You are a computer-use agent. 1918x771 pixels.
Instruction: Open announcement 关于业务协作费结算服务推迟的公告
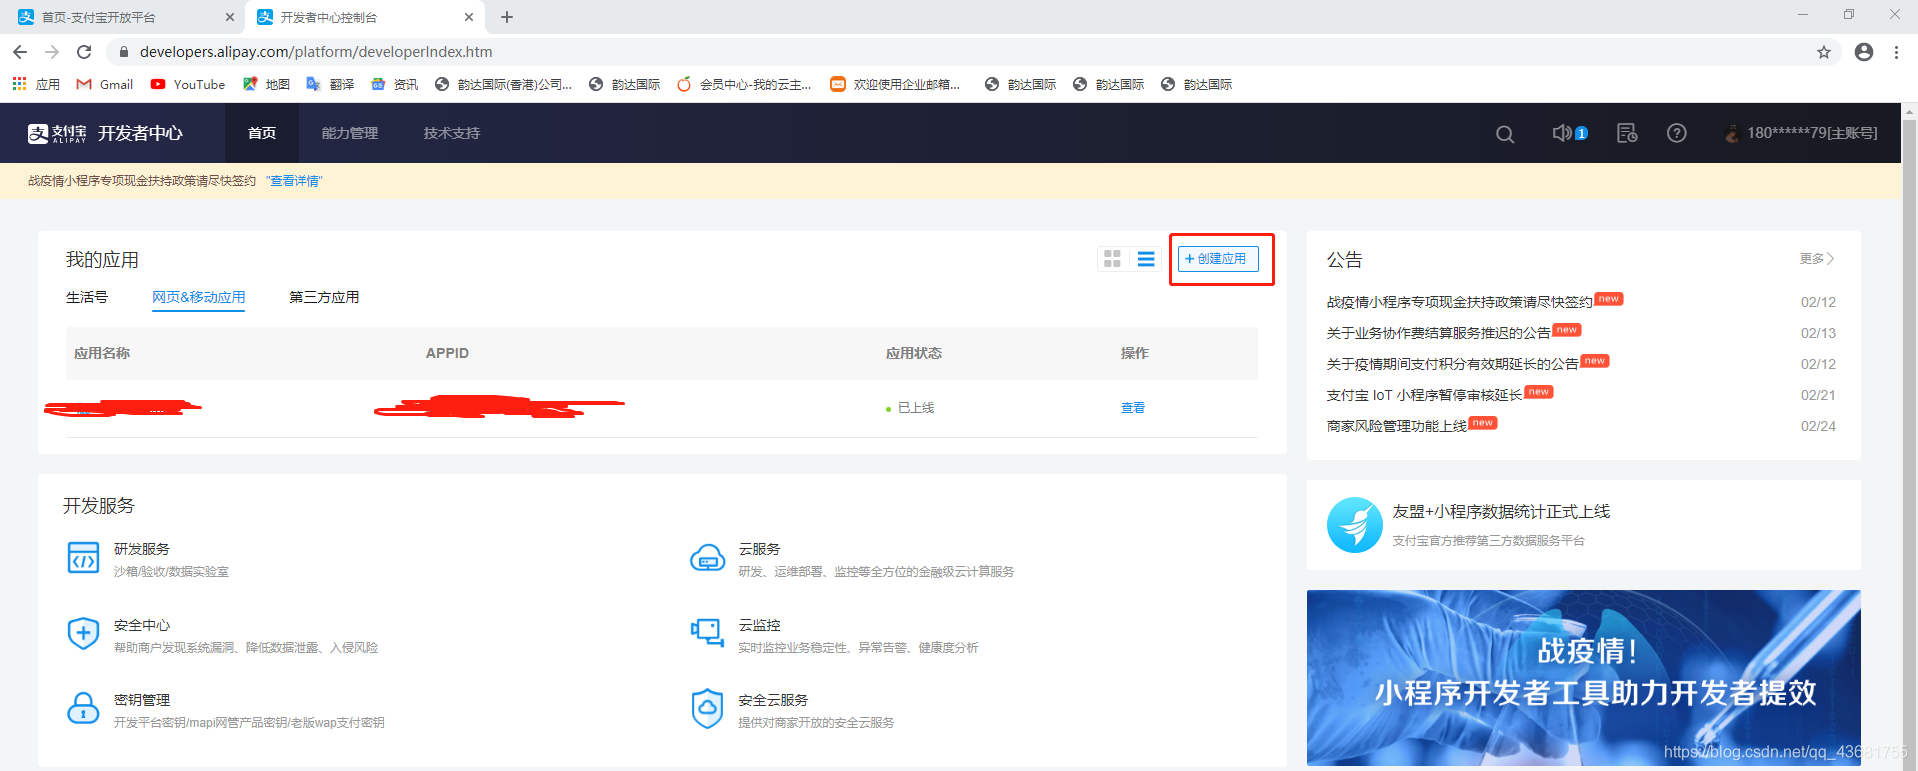pyautogui.click(x=1438, y=333)
